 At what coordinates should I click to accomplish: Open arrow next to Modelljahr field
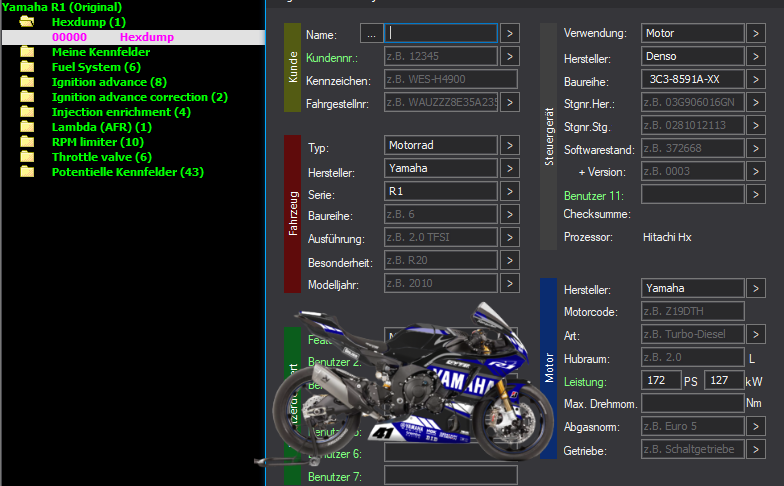pos(510,284)
